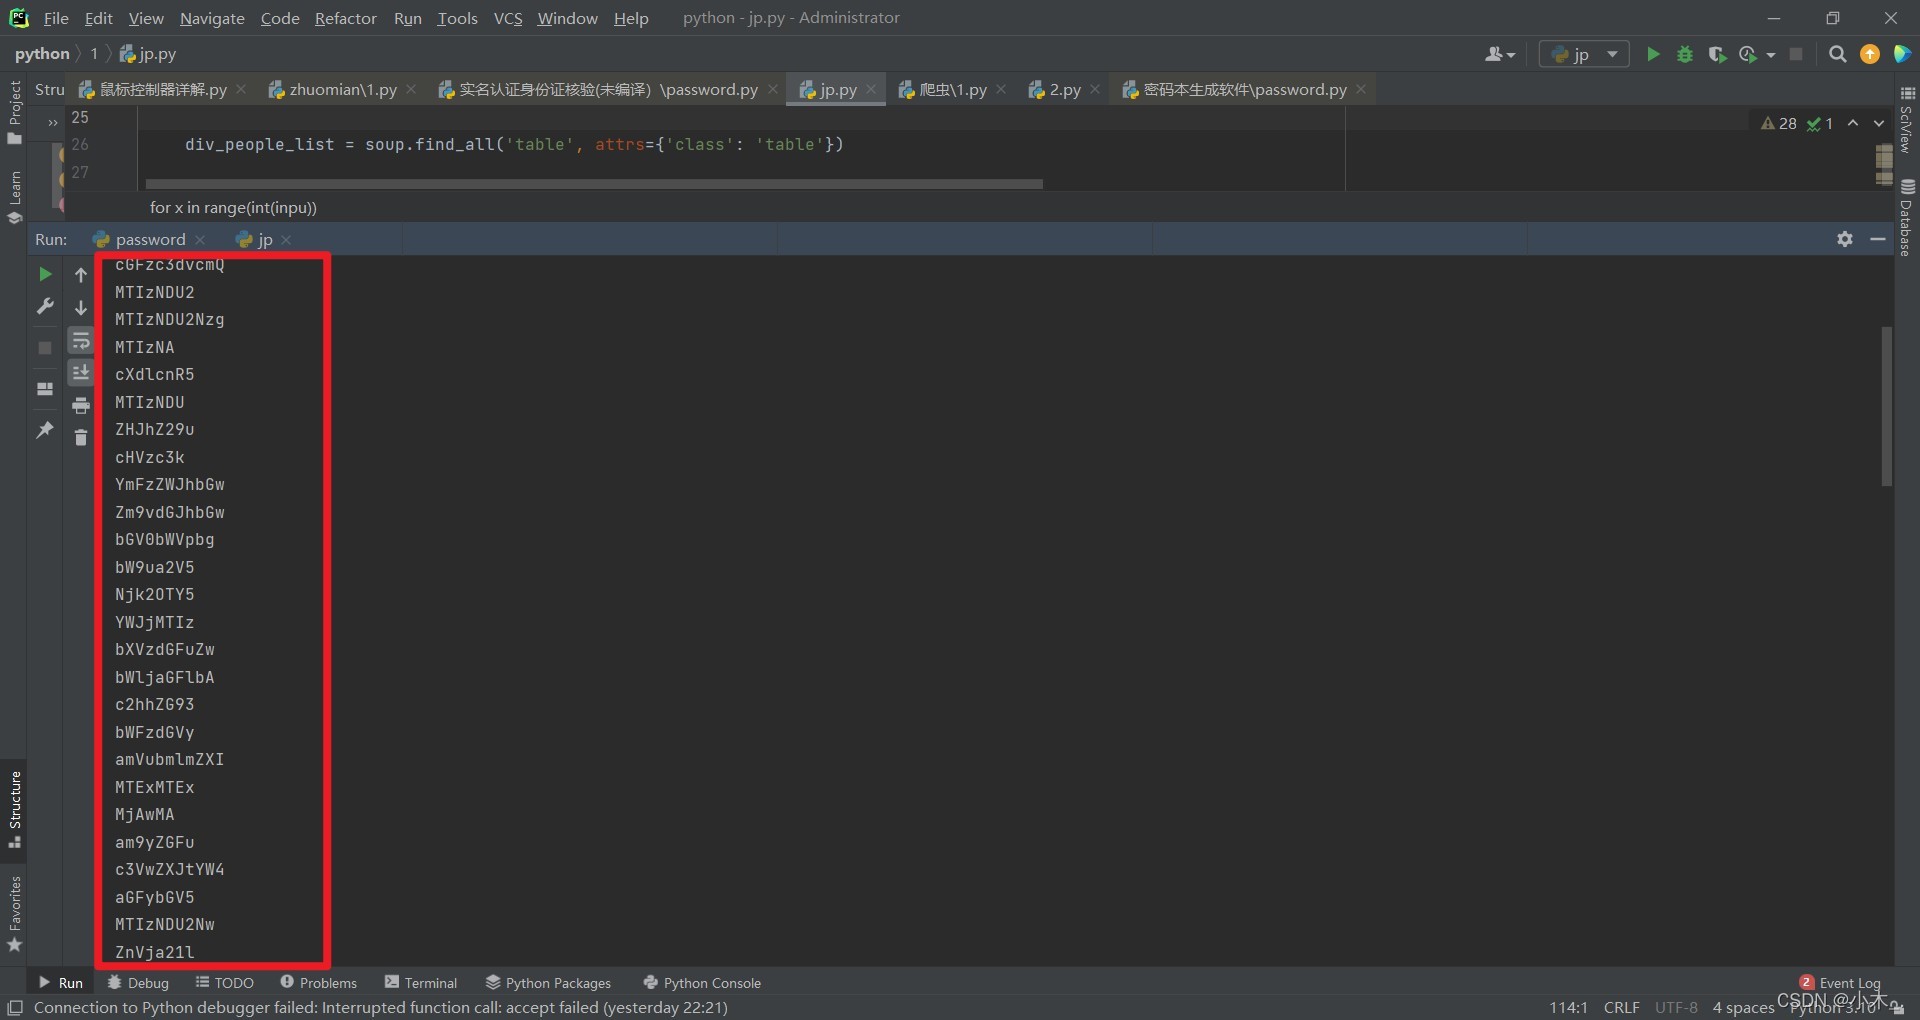Expand the hidden editor tabs chevron
The height and width of the screenshot is (1020, 1920).
pos(53,123)
